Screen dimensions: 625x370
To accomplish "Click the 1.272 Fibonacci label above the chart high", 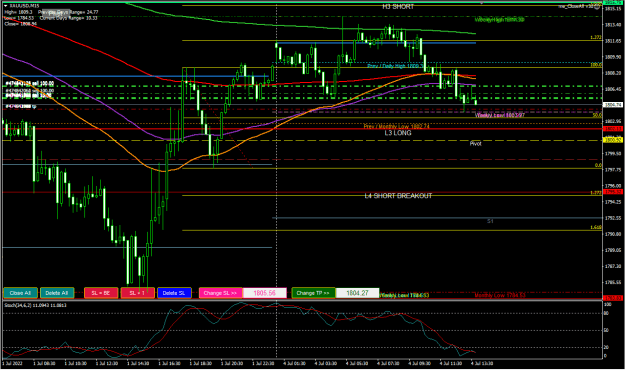I will tap(596, 37).
